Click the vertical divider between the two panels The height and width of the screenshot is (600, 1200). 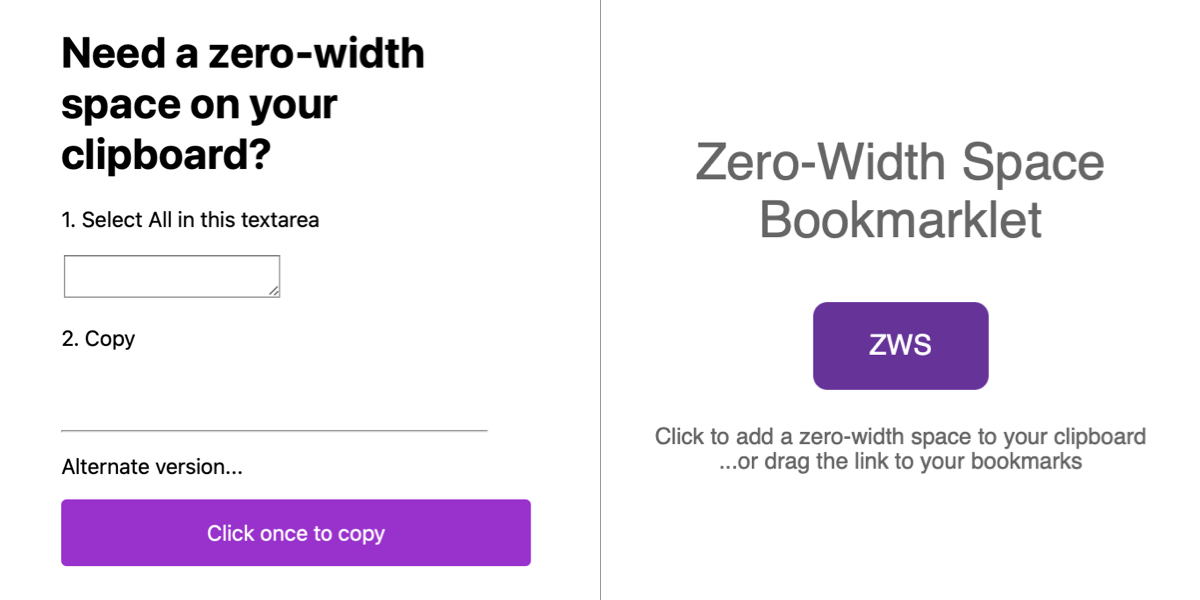tap(600, 300)
